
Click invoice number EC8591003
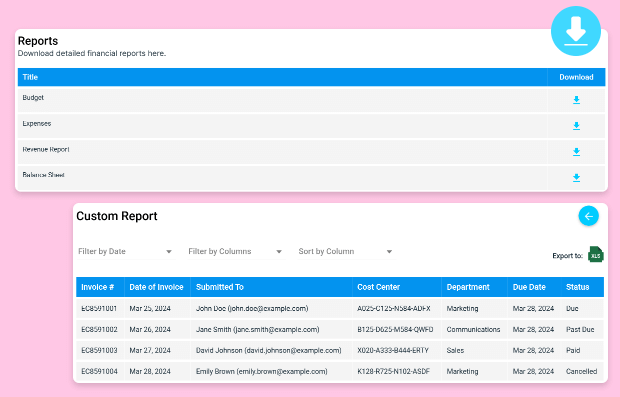99,350
